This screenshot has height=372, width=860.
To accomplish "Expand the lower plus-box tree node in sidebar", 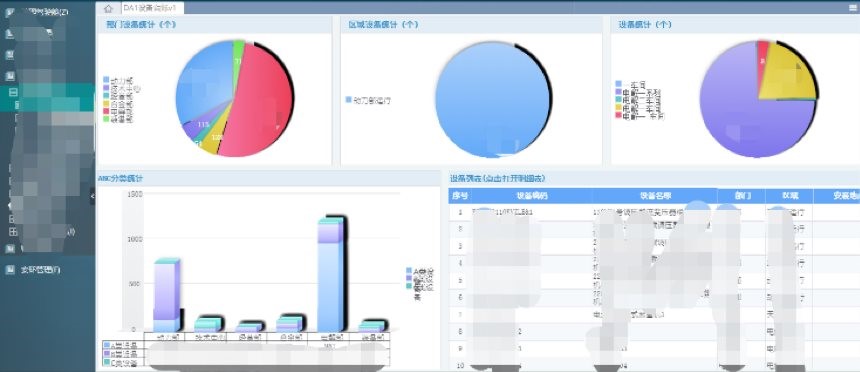I will click(x=12, y=232).
